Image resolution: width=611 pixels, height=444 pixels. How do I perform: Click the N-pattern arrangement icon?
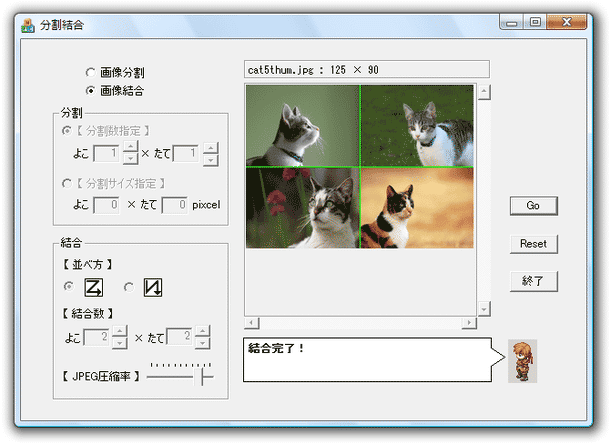click(153, 287)
